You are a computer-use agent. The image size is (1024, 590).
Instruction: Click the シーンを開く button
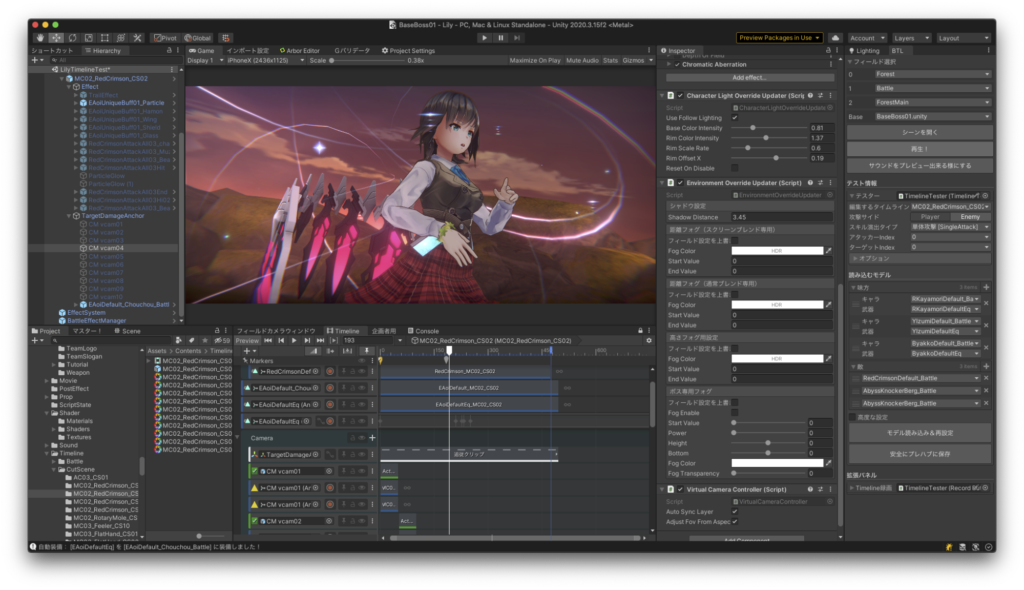click(x=920, y=132)
